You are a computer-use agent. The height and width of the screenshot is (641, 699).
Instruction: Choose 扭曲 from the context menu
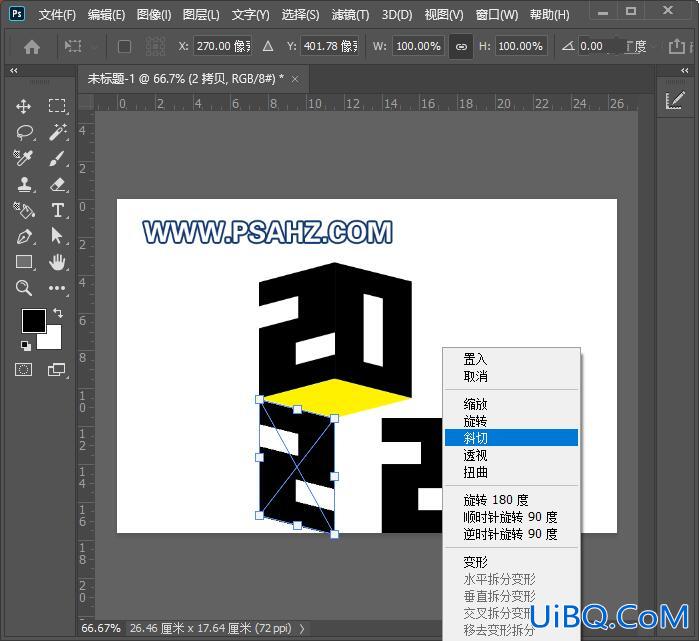click(x=511, y=472)
